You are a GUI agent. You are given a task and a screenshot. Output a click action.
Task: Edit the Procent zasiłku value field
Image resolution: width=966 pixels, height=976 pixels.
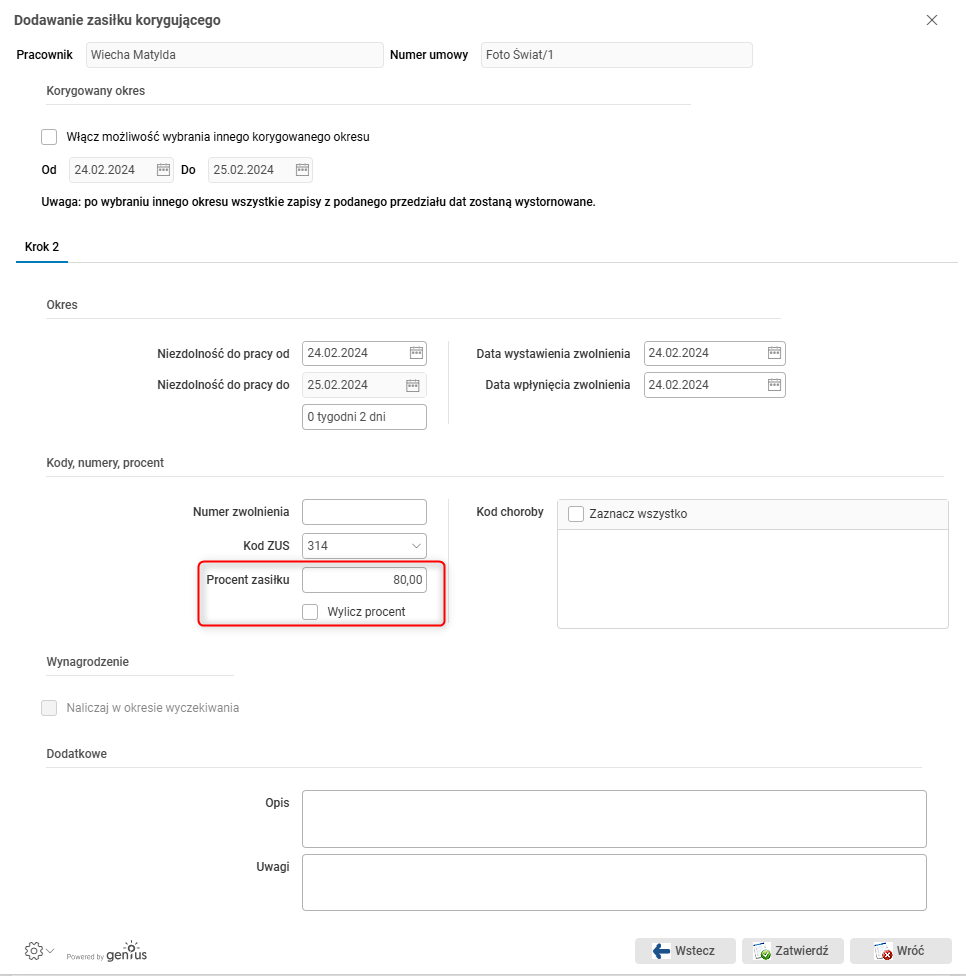pyautogui.click(x=364, y=580)
